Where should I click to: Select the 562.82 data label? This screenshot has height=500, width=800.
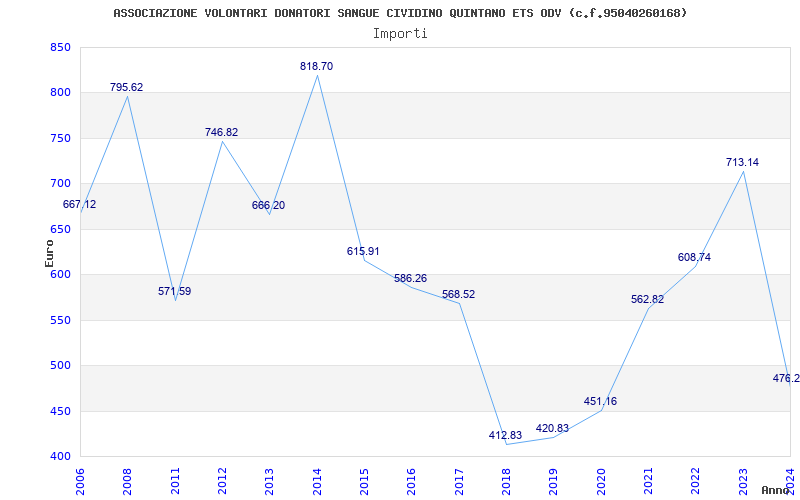(647, 299)
